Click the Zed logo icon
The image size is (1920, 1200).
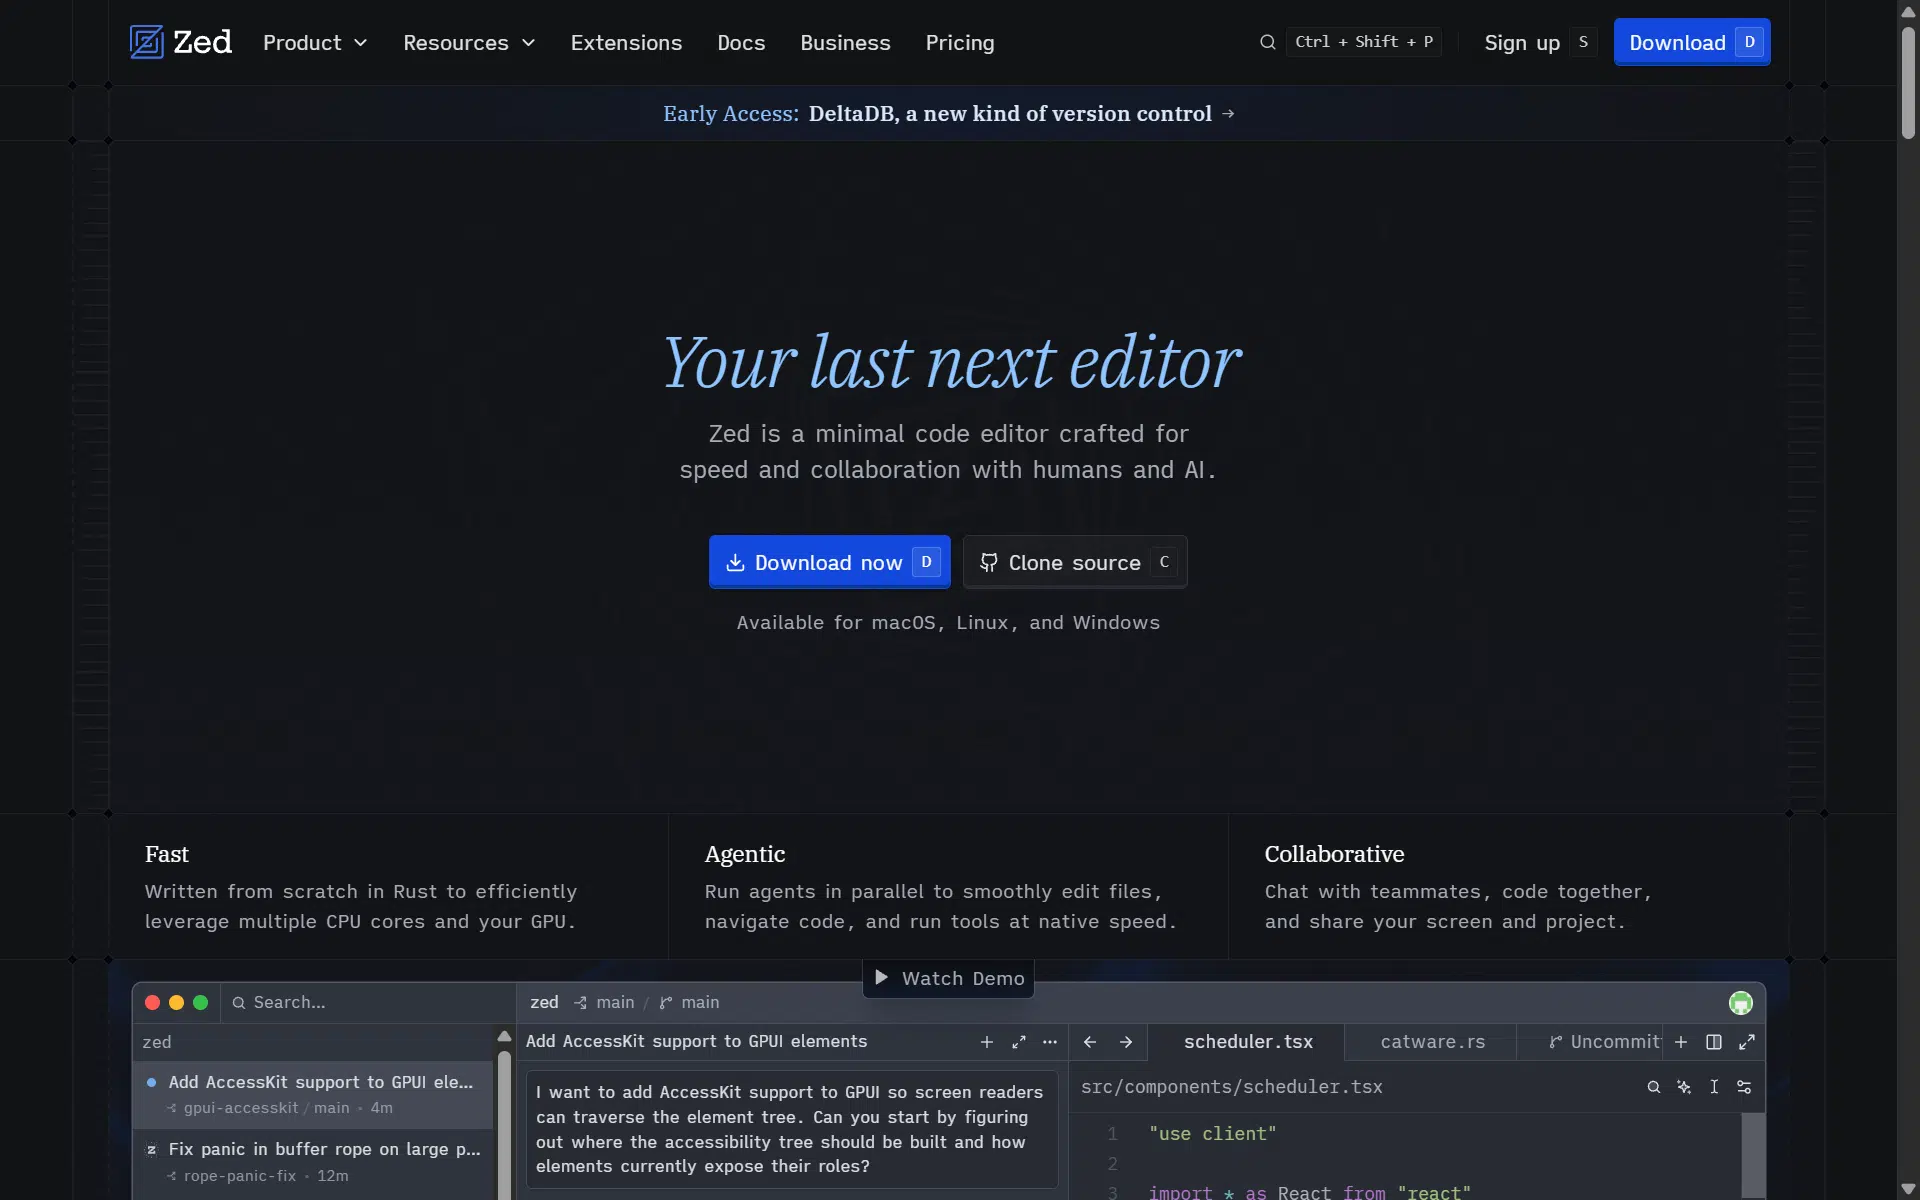146,42
